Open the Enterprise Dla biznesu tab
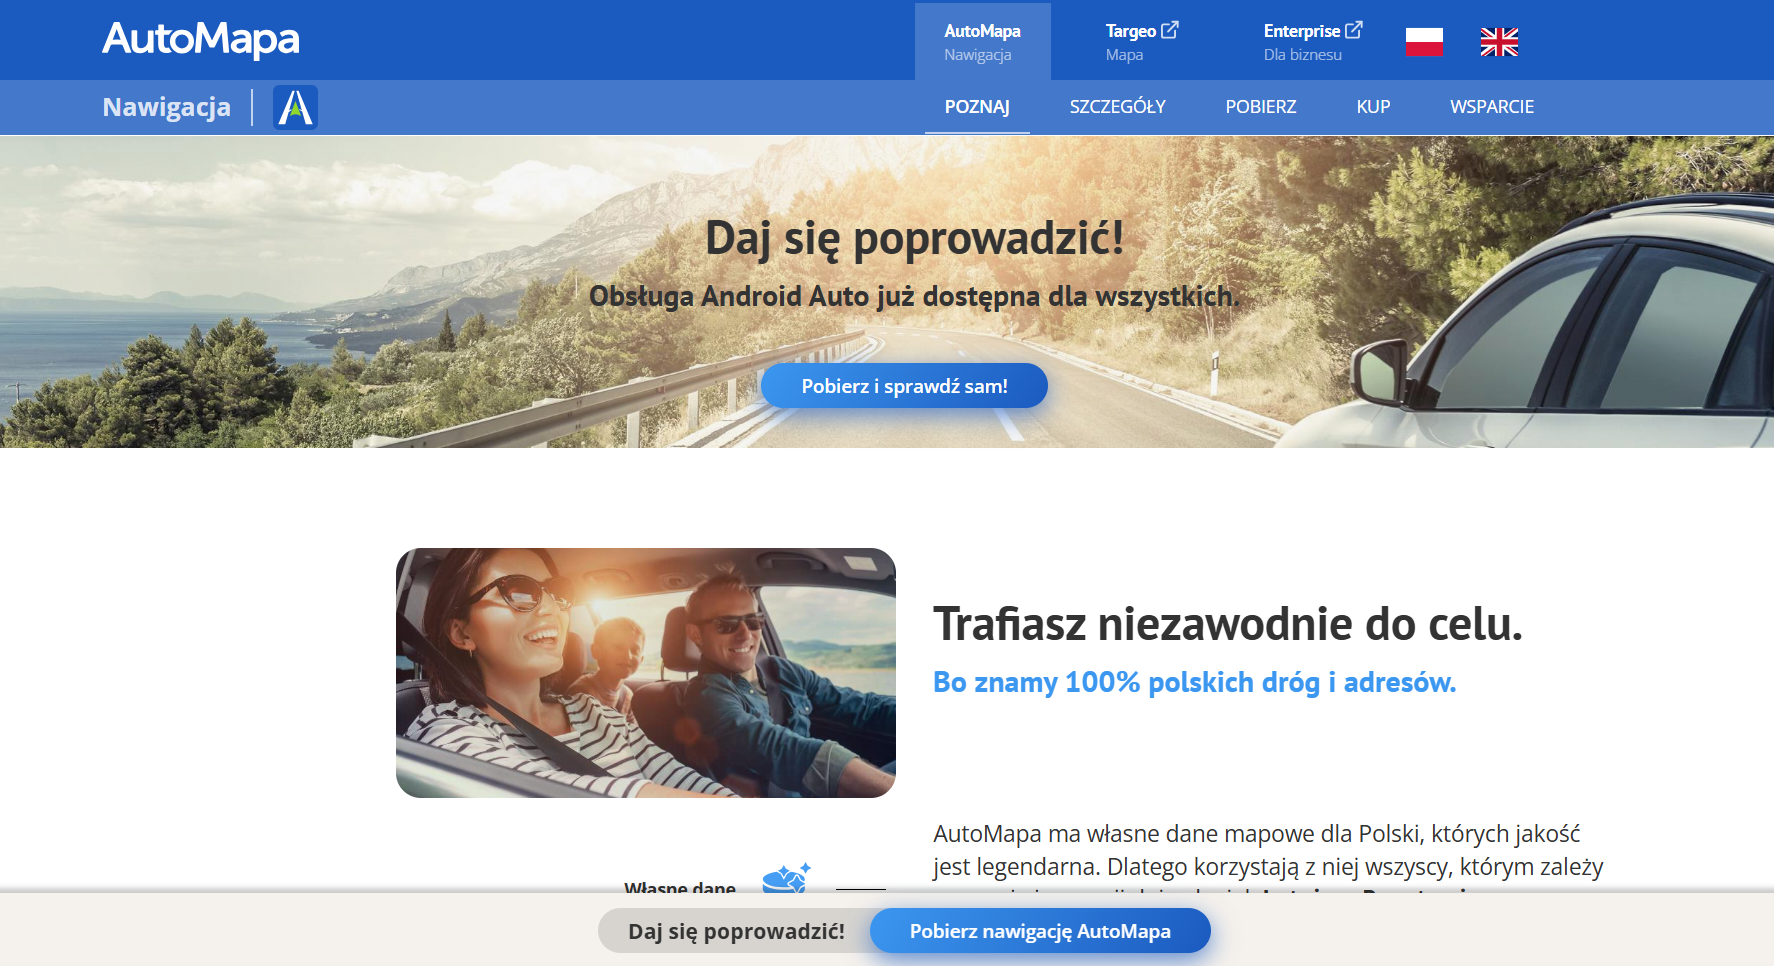The width and height of the screenshot is (1774, 966). [x=1312, y=42]
